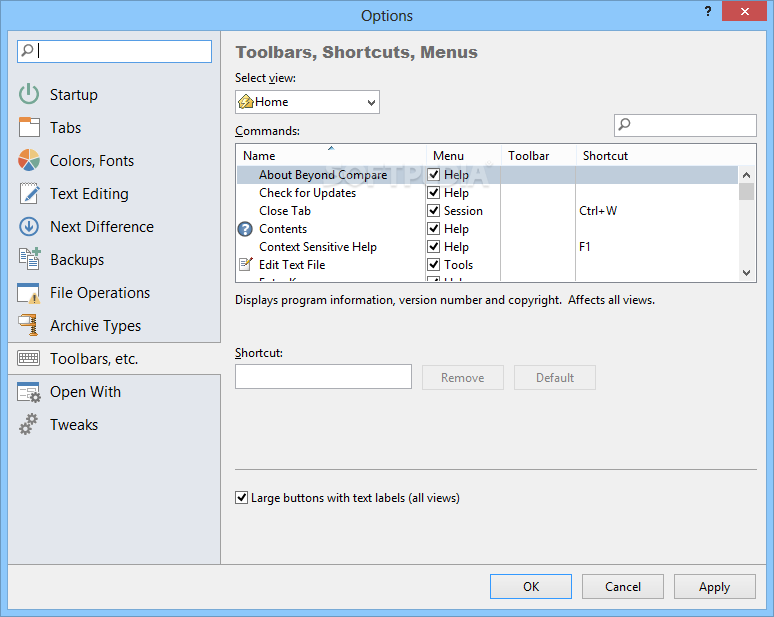Uncheck Large buttons with text labels

click(241, 498)
